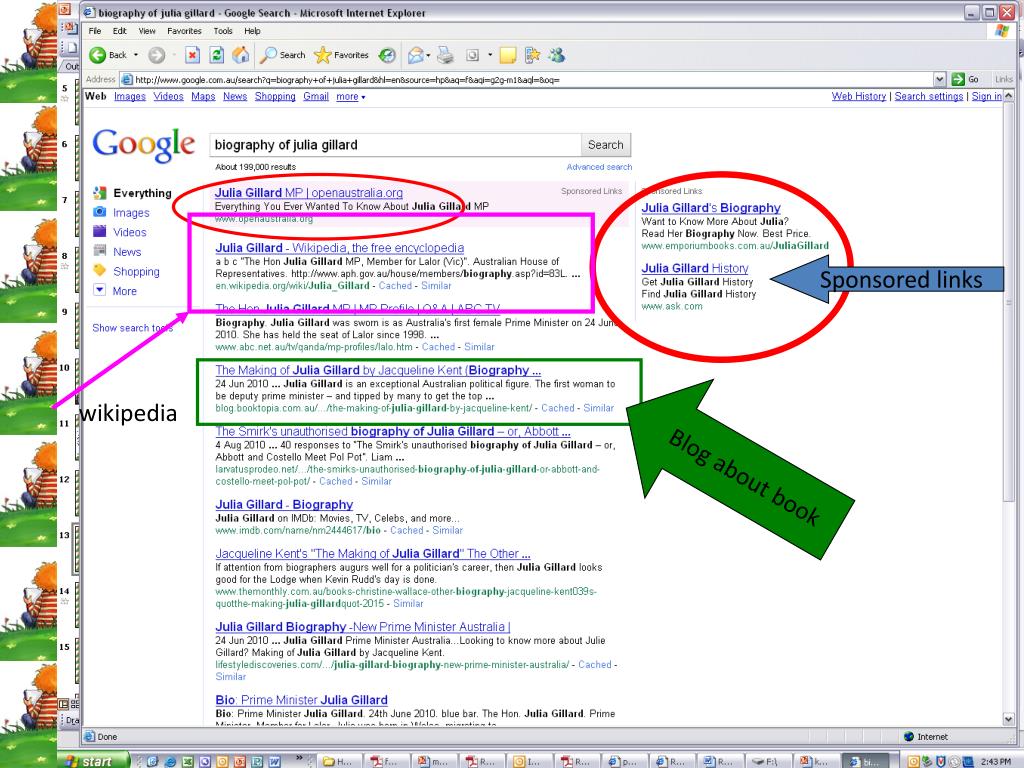Open 'The Making of Julia Gillard by Jacqueline Kent' result
Screen dimensions: 1024x768
(x=377, y=370)
